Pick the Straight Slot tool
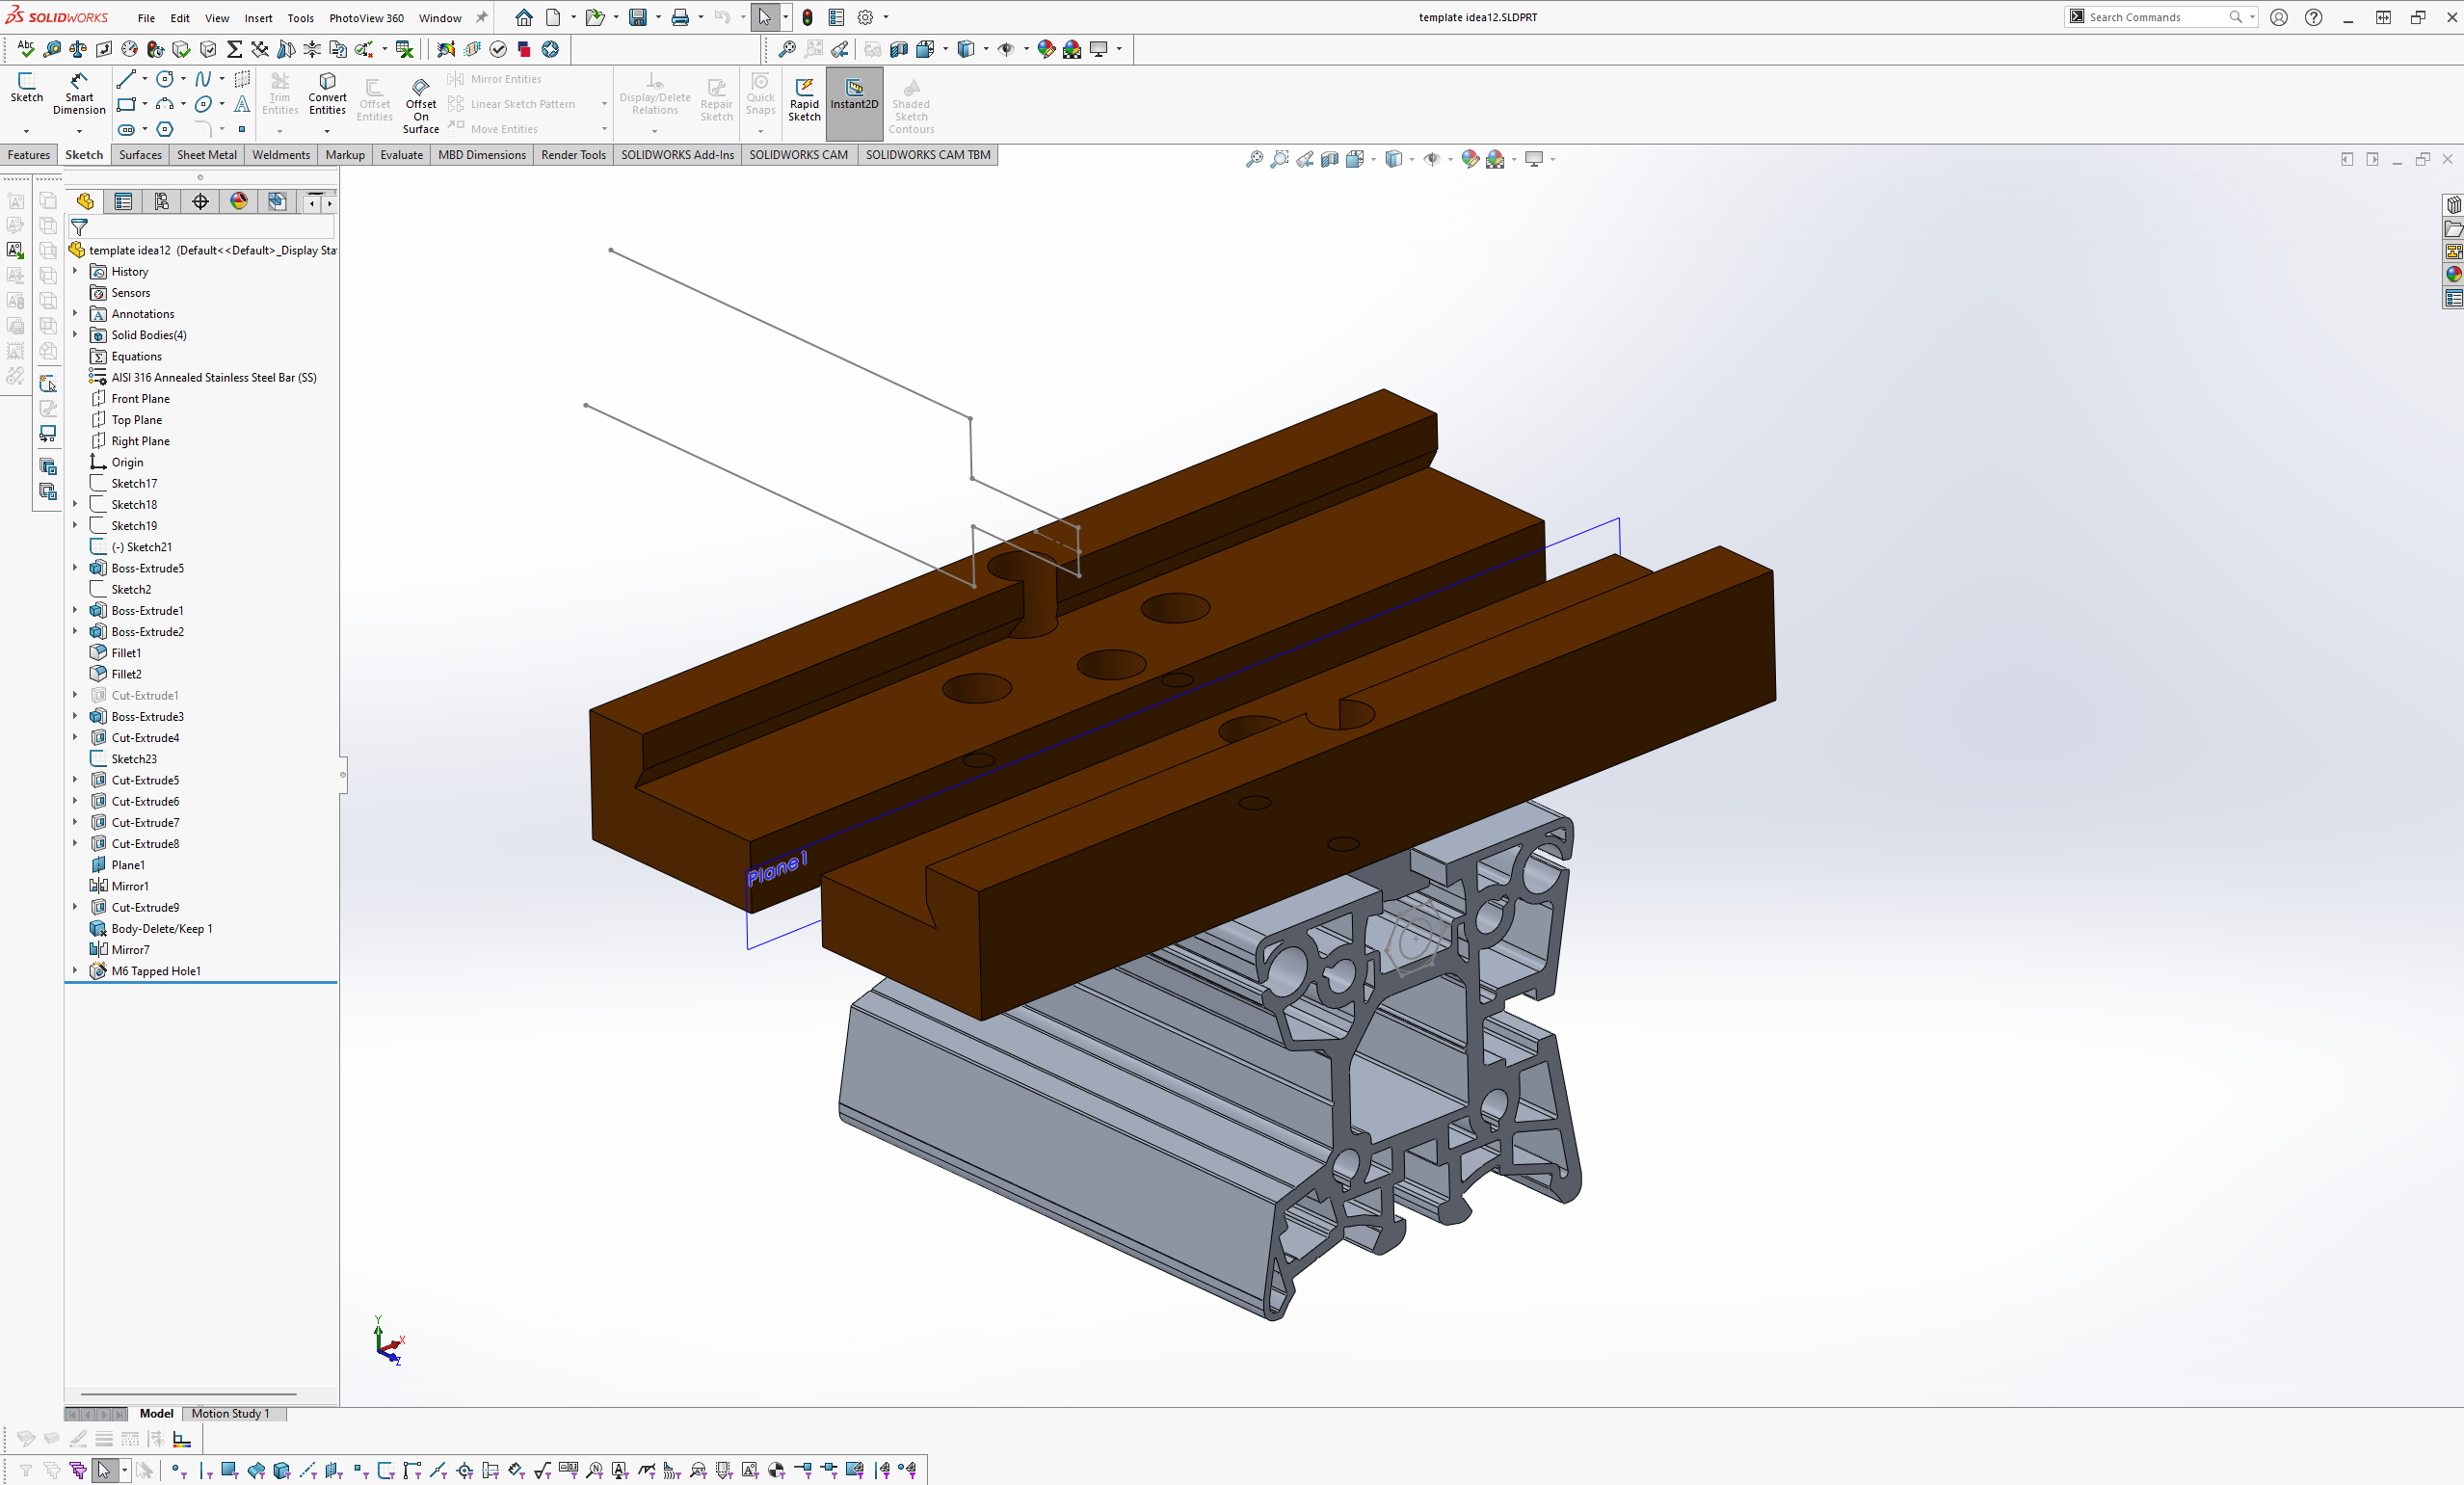Image resolution: width=2464 pixels, height=1485 pixels. click(126, 129)
